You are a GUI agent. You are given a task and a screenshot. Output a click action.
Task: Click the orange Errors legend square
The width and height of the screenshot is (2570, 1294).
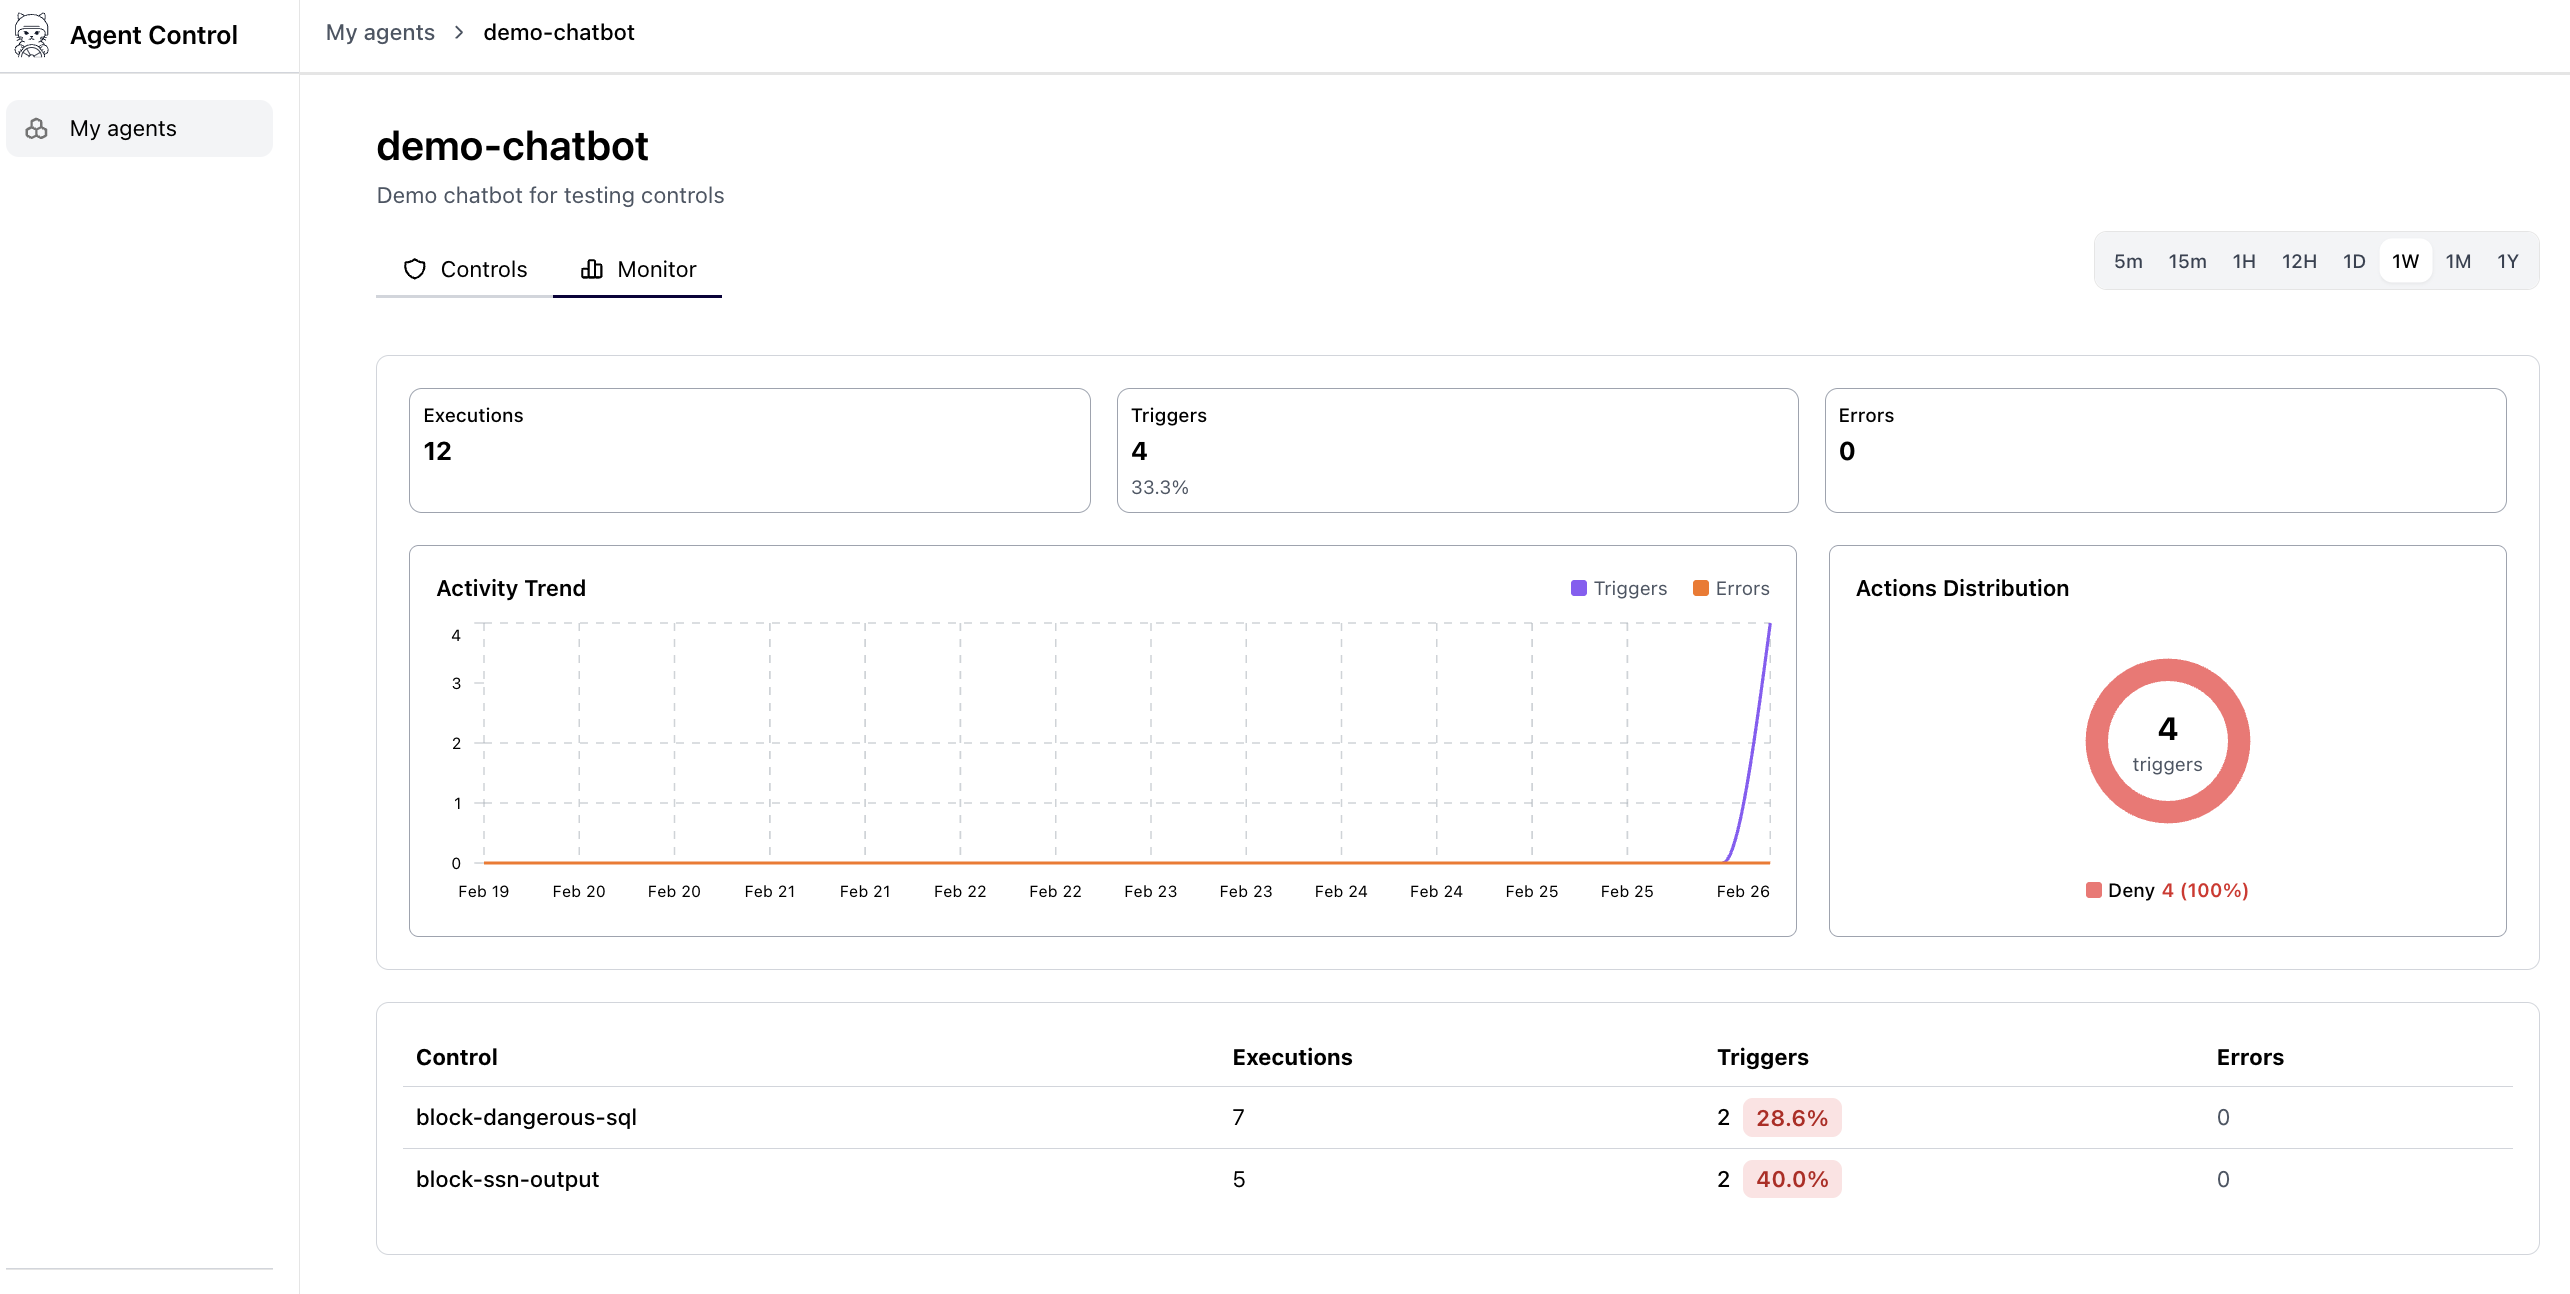[x=1700, y=588]
